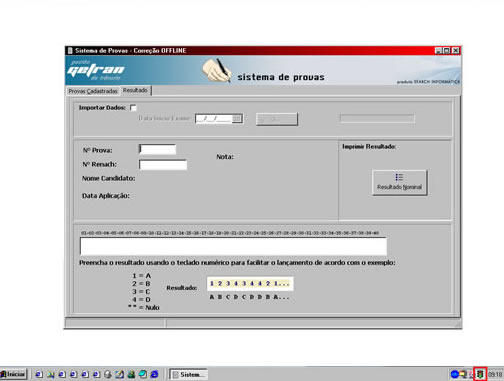Click the long answers entry field
The width and height of the screenshot is (504, 381).
(x=233, y=246)
